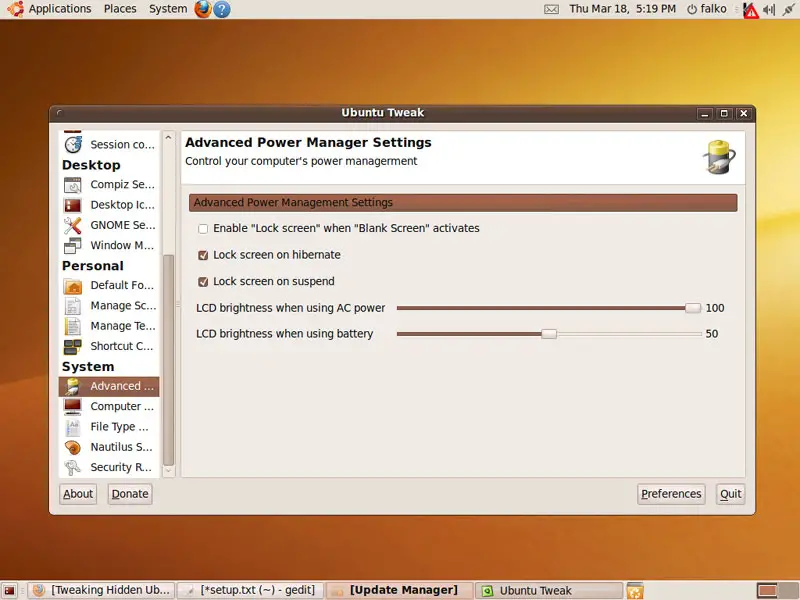This screenshot has width=800, height=600.
Task: Click the About button
Action: (x=78, y=494)
